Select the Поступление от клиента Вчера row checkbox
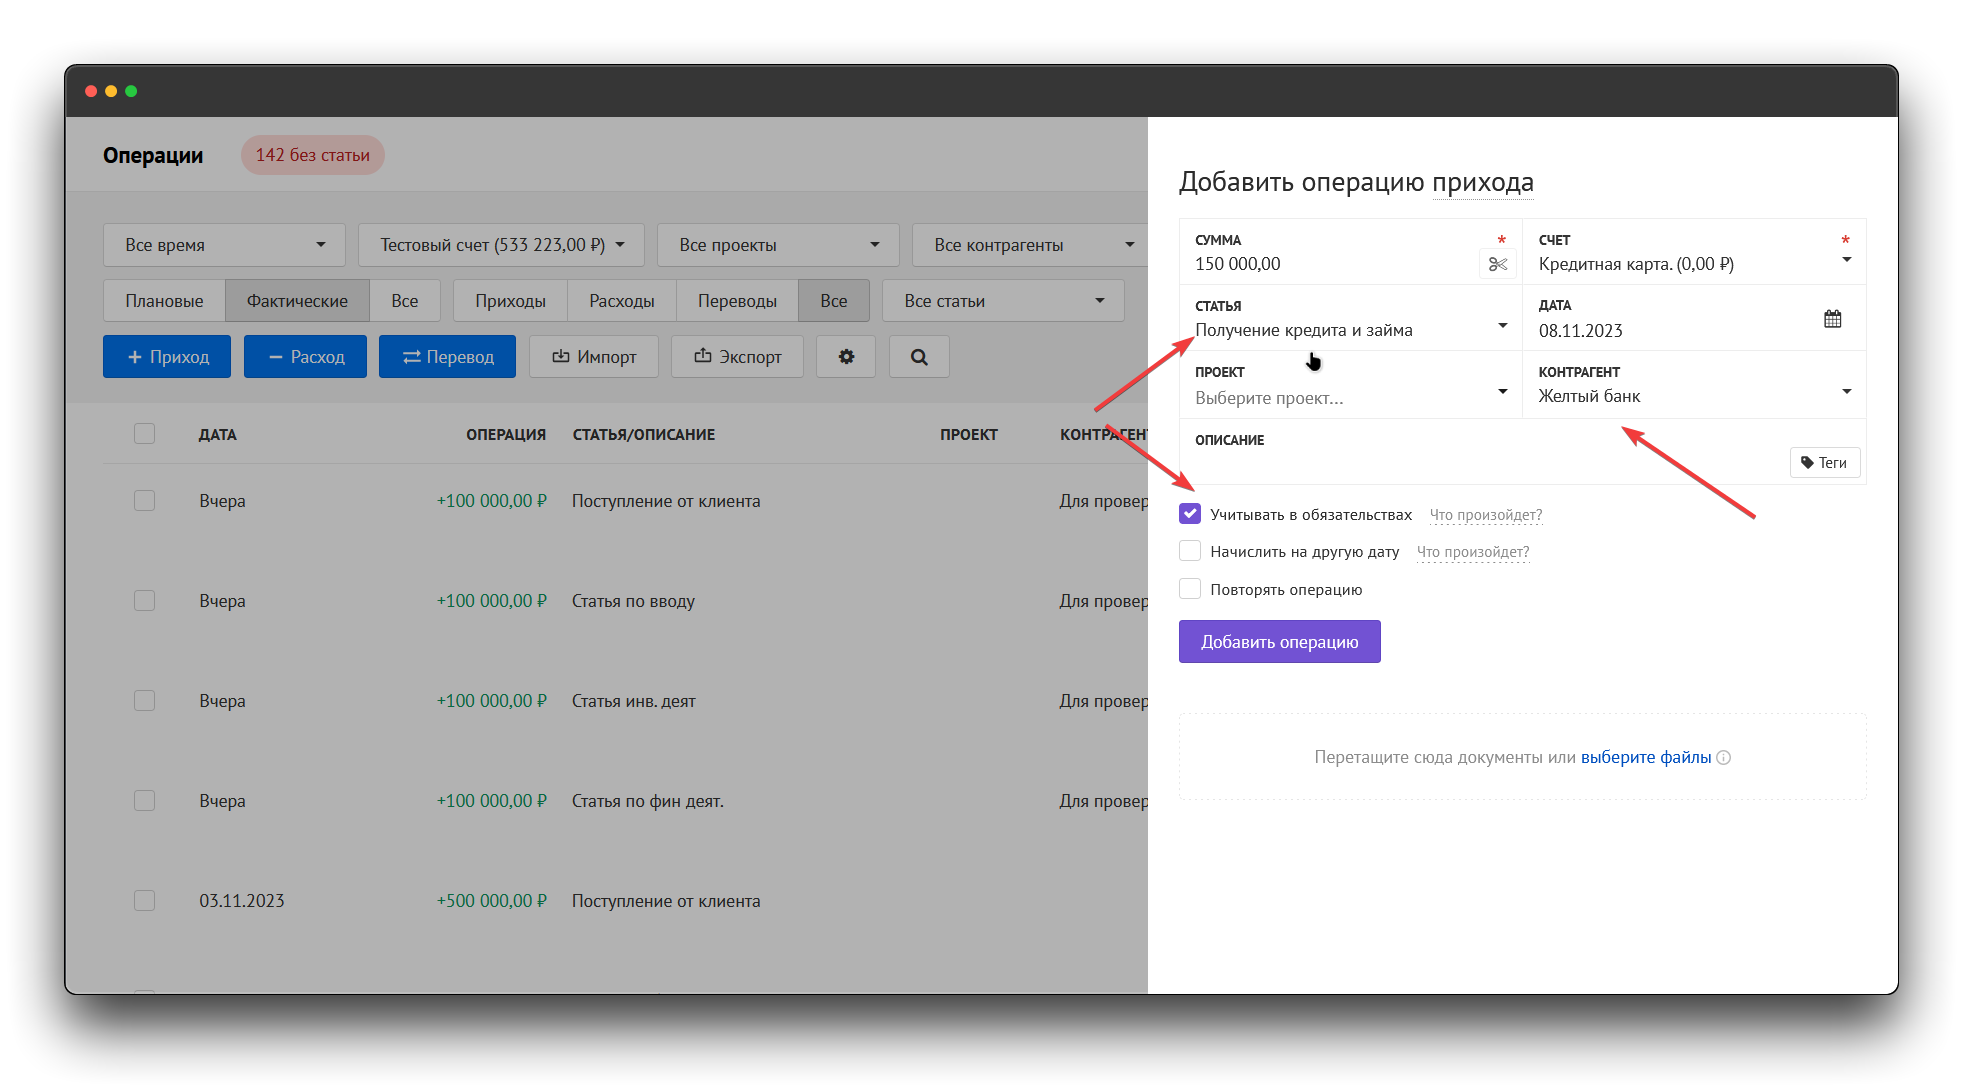Viewport: 1963px width, 1091px height. tap(145, 501)
